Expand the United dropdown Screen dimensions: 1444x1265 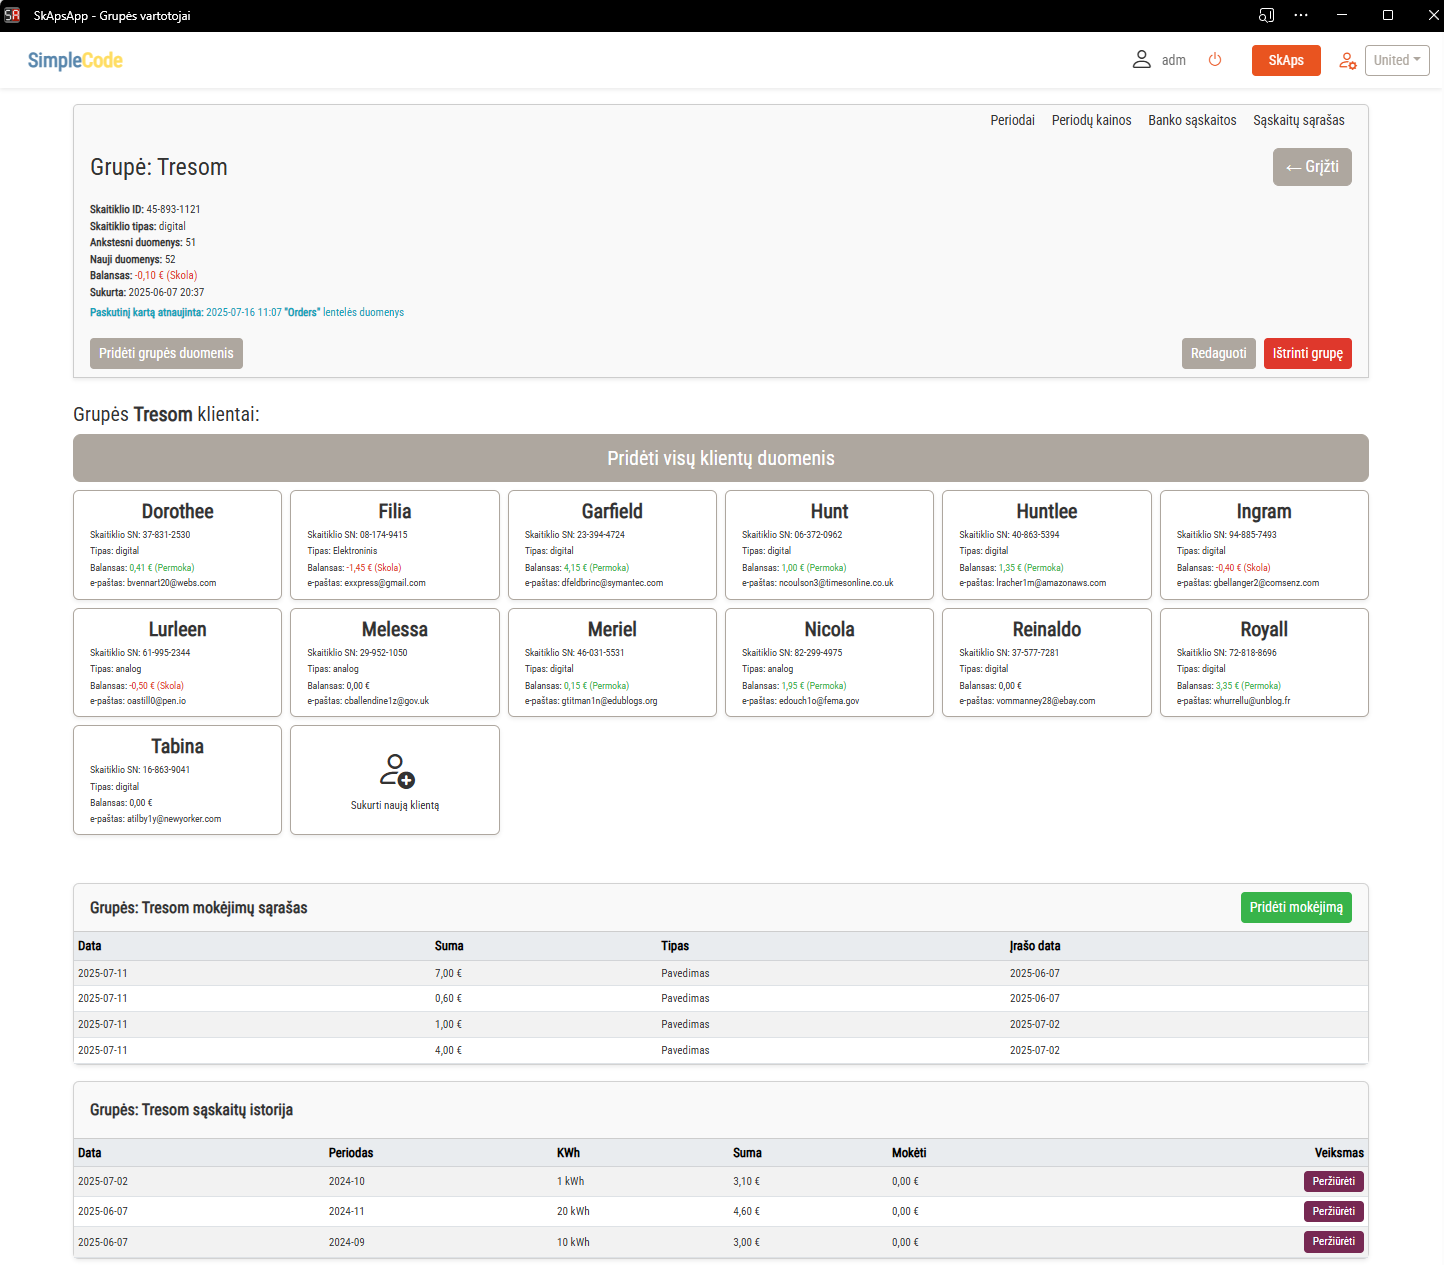1396,60
